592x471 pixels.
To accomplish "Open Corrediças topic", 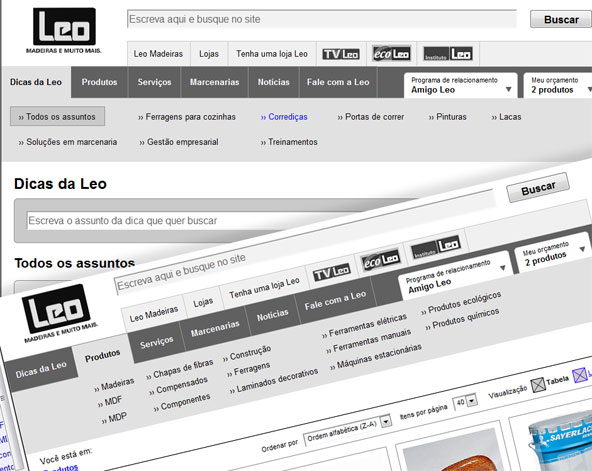I will coord(284,117).
